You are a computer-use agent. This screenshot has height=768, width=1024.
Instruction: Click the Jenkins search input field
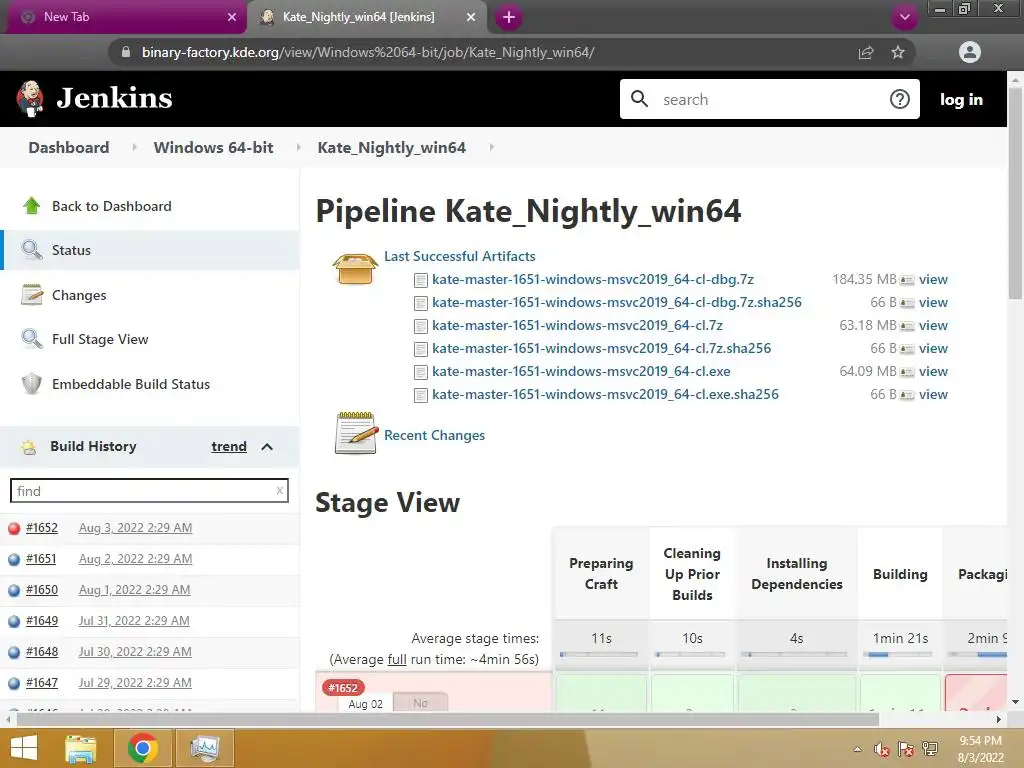tap(771, 99)
